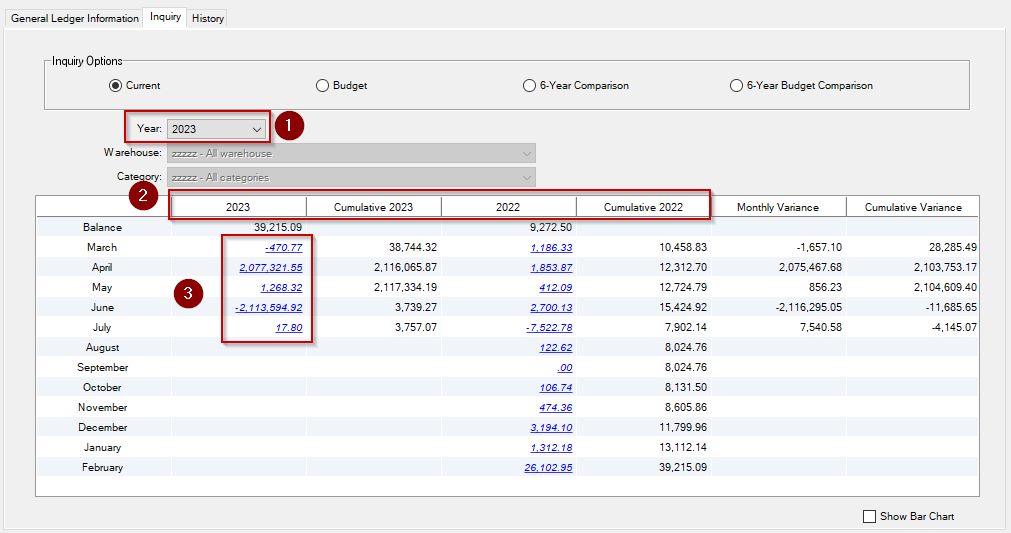Open the July 2022 amount -7,522.78
Screen dimensions: 1011x533
(x=549, y=327)
